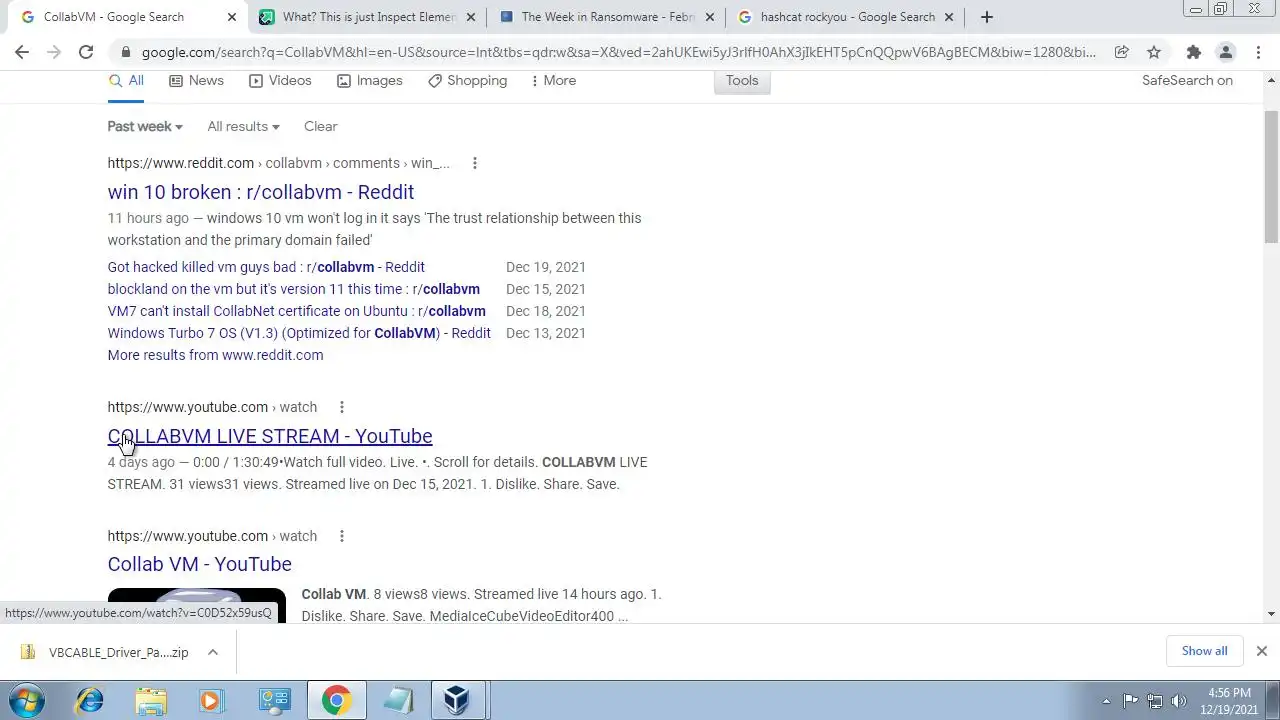The width and height of the screenshot is (1280, 720).
Task: Open Windows Explorer folder in taskbar
Action: click(x=151, y=701)
